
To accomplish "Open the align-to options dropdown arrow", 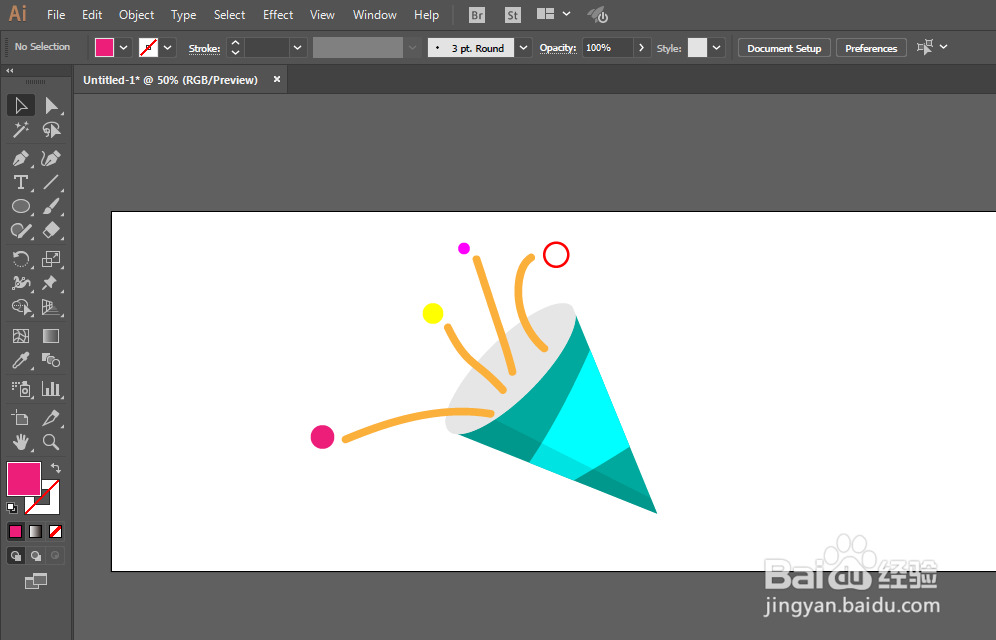I will click(944, 46).
